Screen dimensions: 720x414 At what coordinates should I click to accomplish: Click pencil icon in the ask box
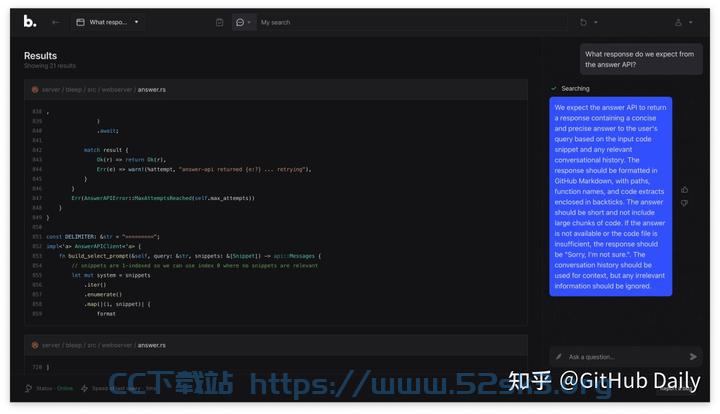[x=559, y=357]
